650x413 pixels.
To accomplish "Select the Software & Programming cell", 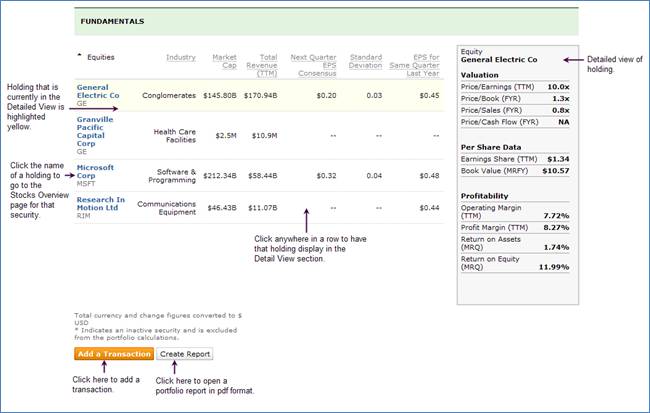I will tap(172, 176).
